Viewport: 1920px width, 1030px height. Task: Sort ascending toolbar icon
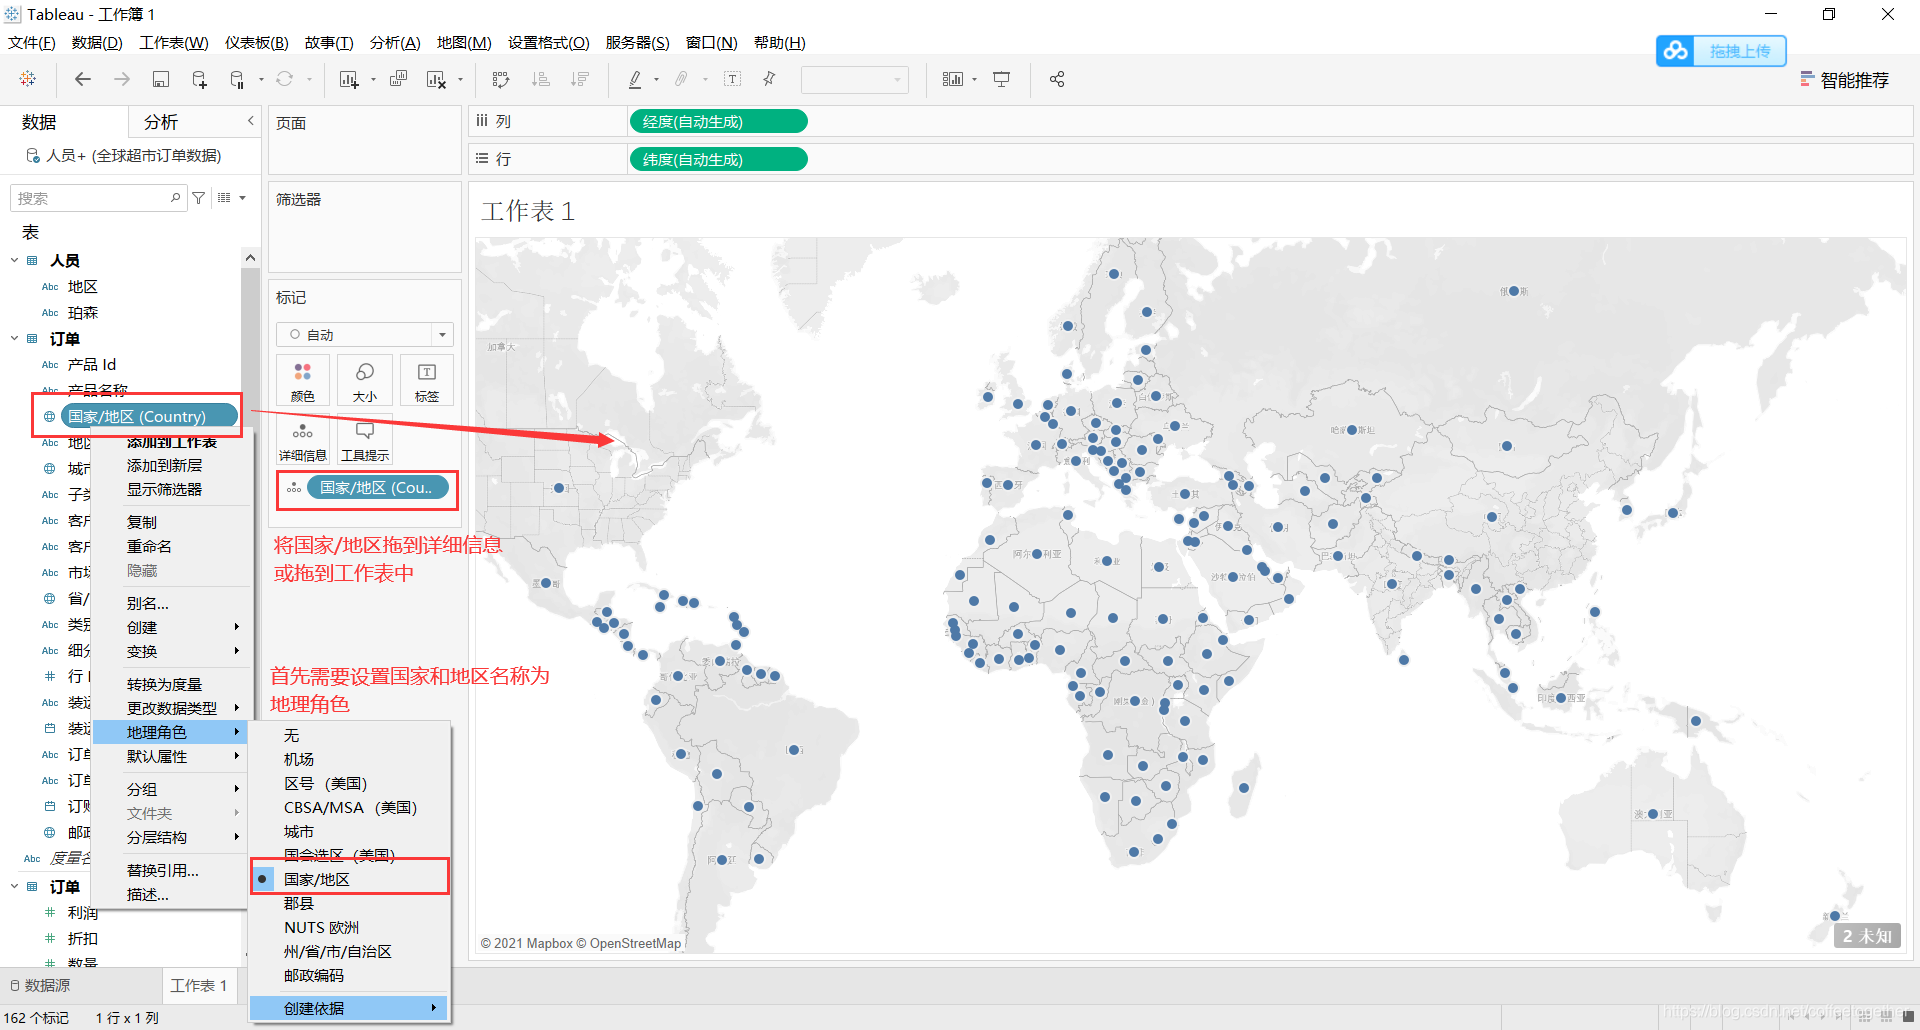click(x=541, y=79)
